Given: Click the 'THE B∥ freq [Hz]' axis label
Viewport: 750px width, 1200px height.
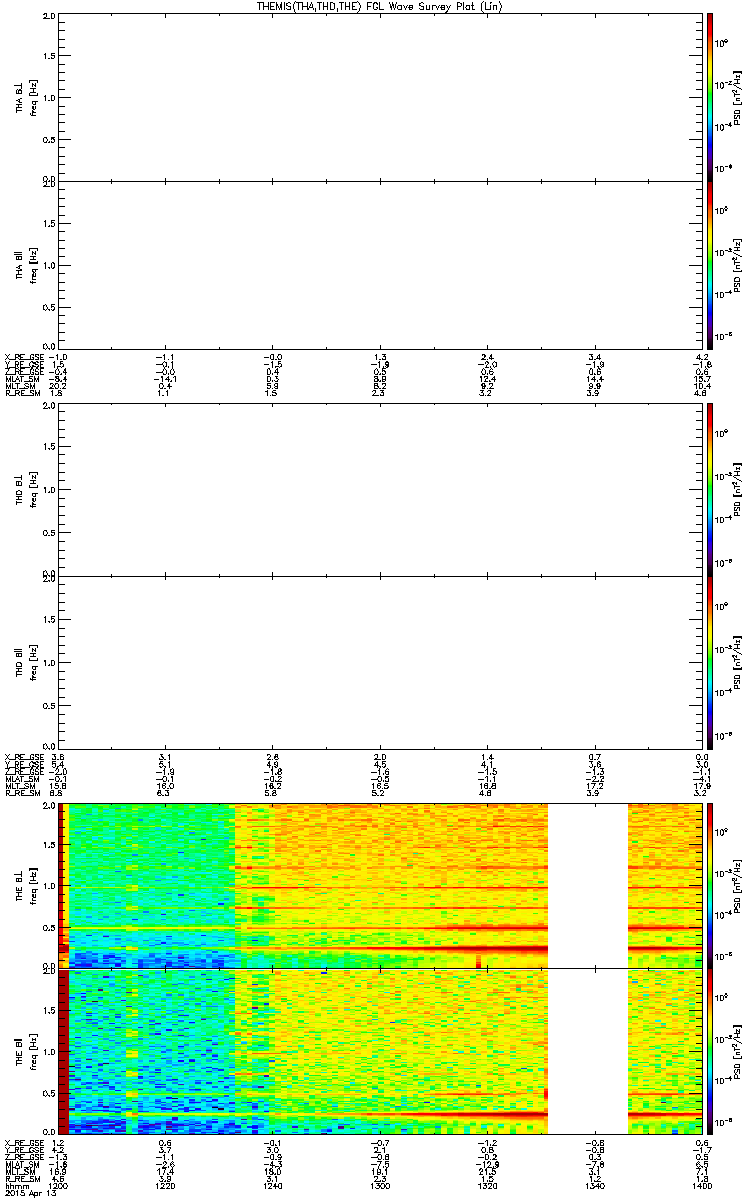Looking at the screenshot, I should 28,1051.
